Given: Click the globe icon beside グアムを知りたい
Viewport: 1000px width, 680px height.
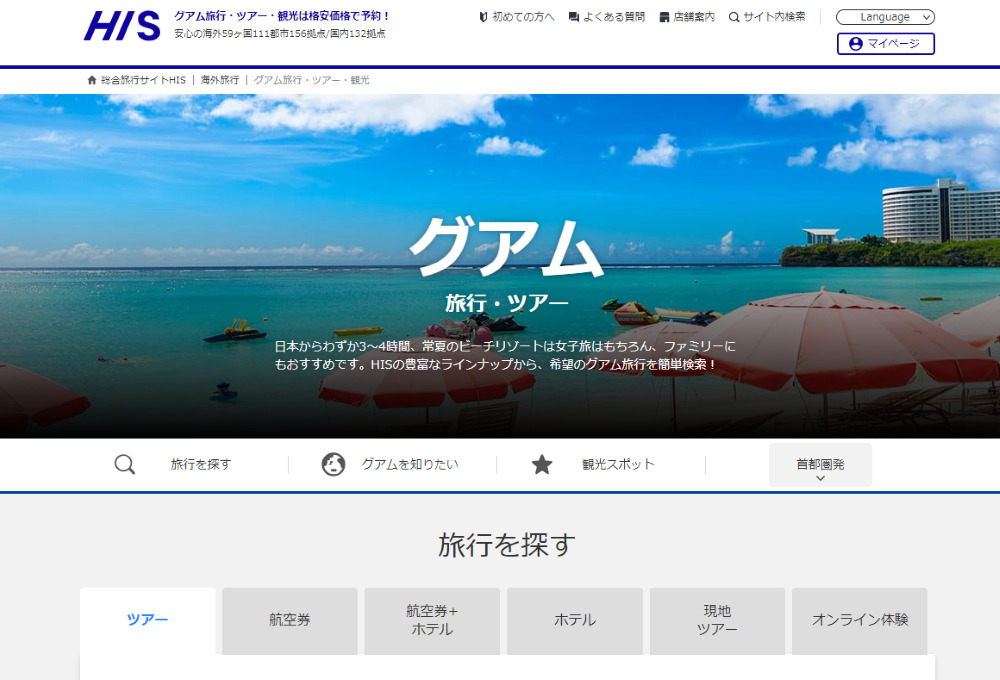Looking at the screenshot, I should 333,464.
